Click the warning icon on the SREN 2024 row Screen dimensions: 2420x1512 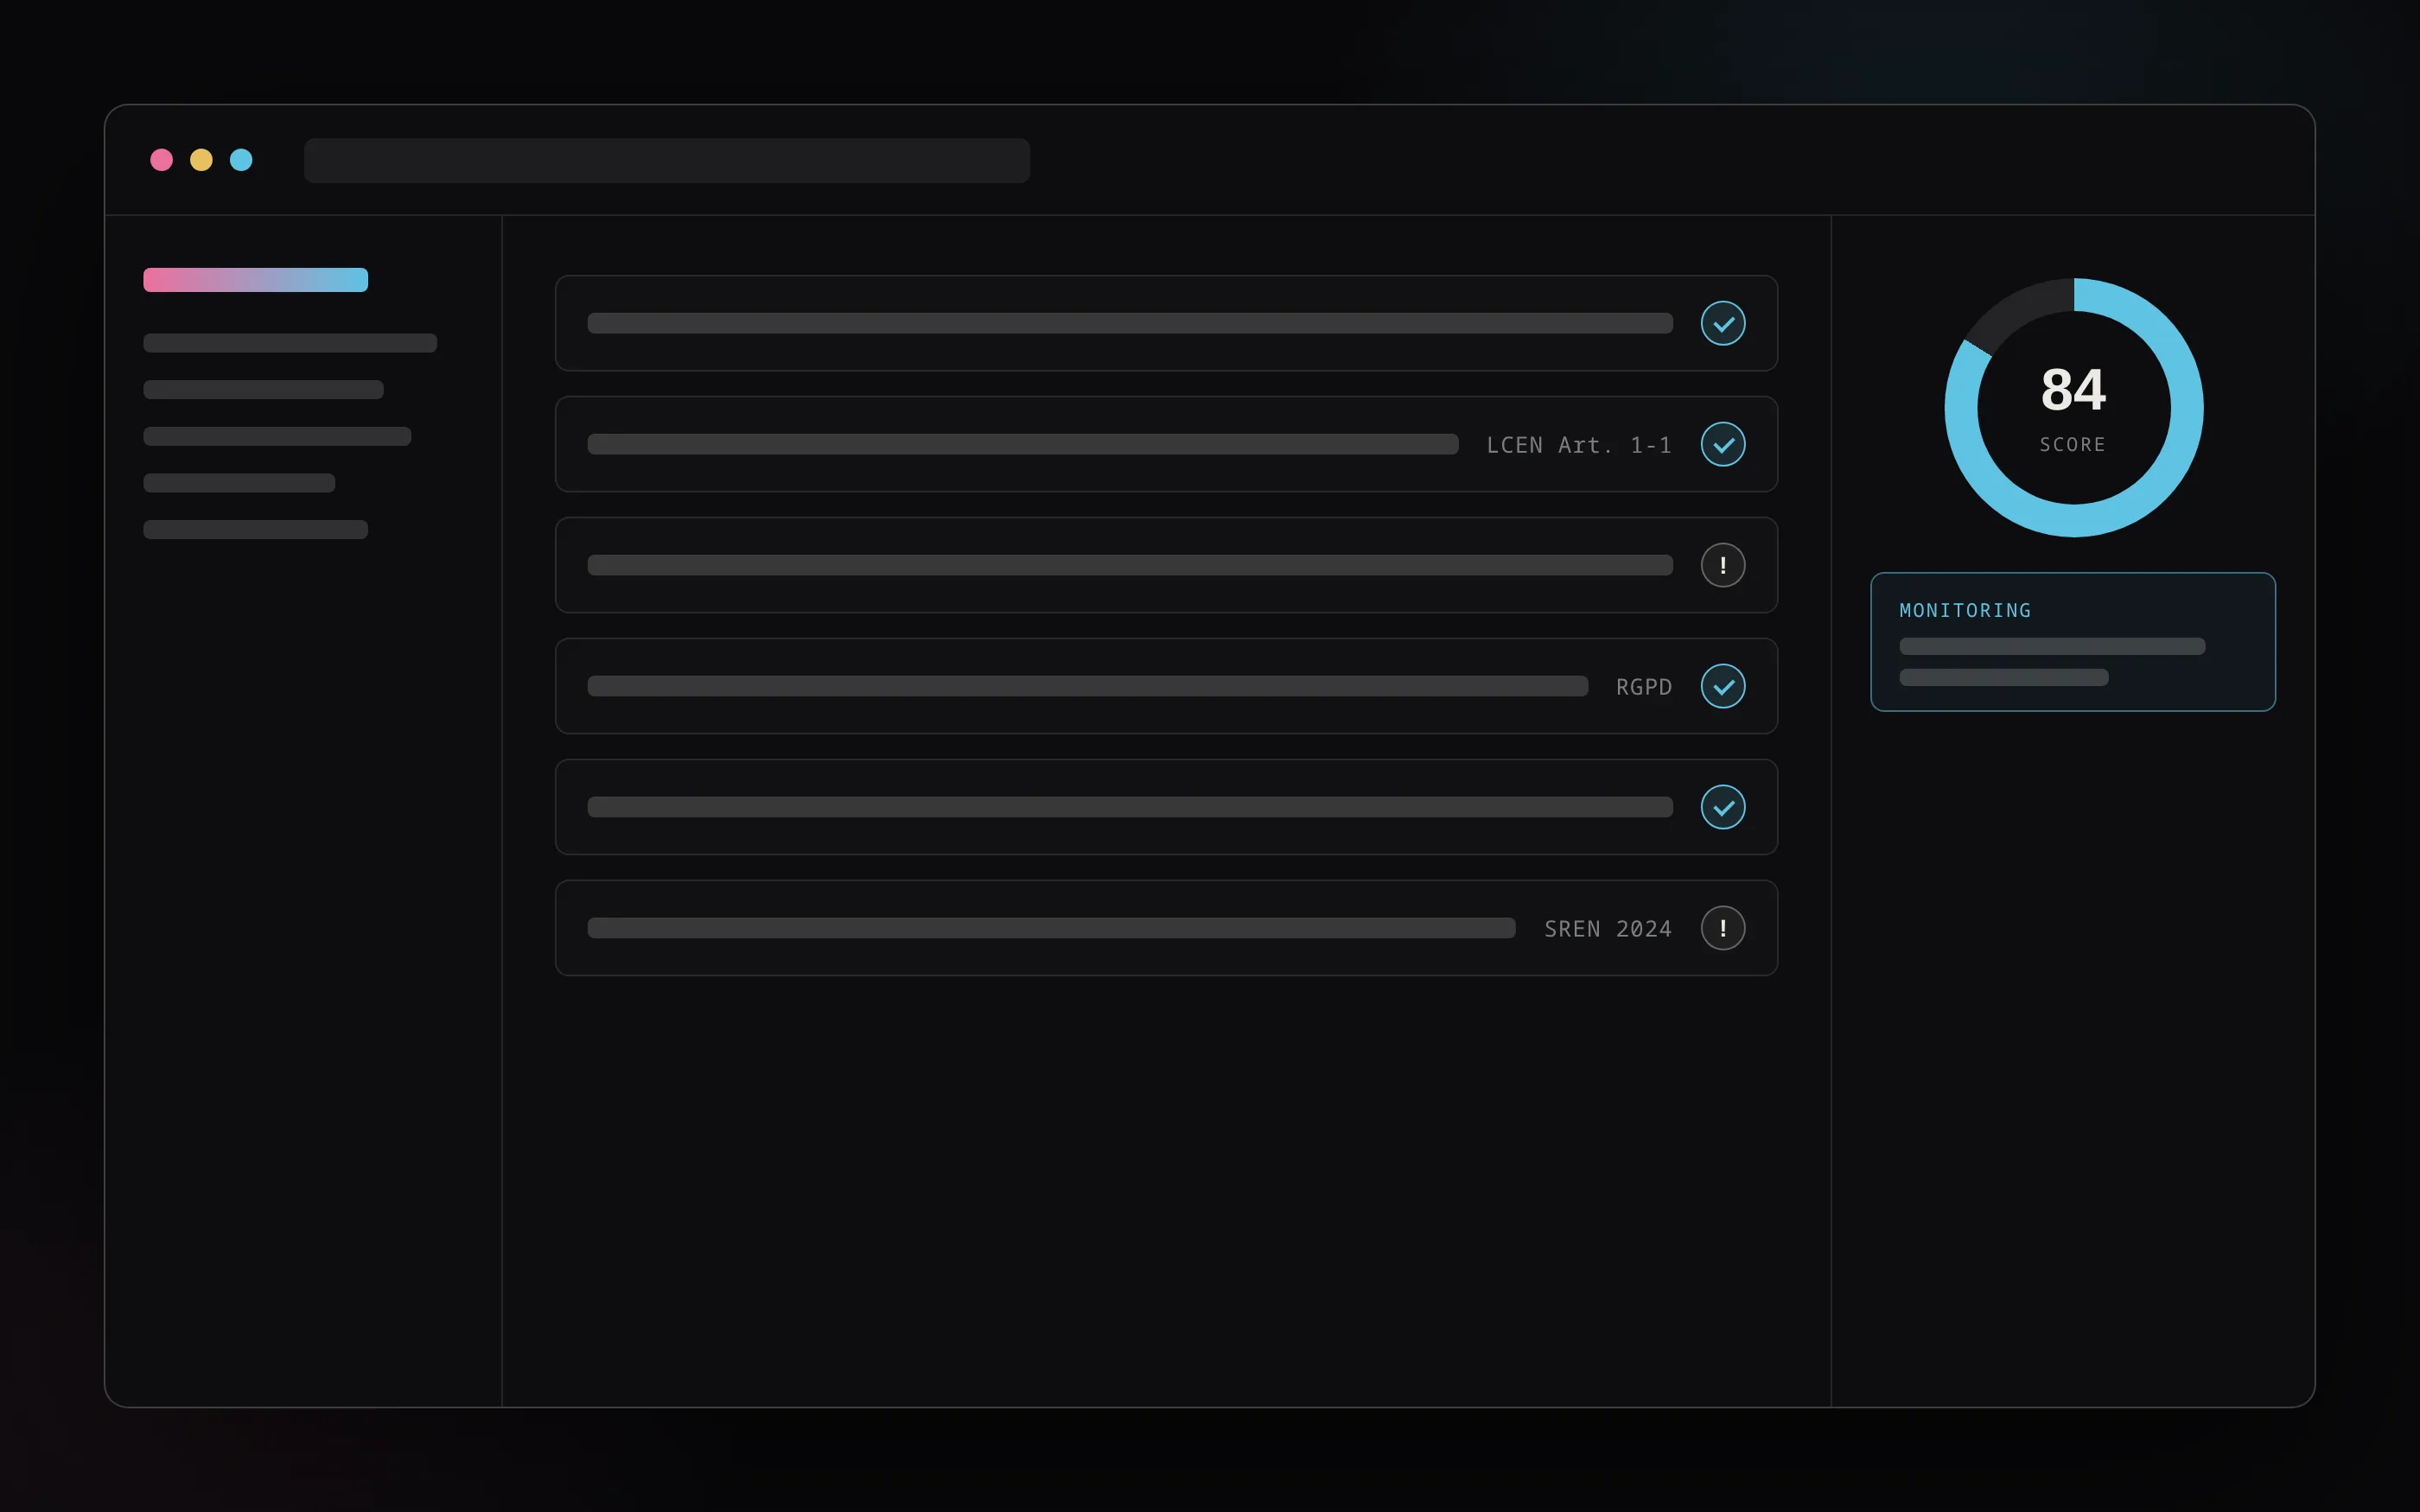pyautogui.click(x=1723, y=928)
